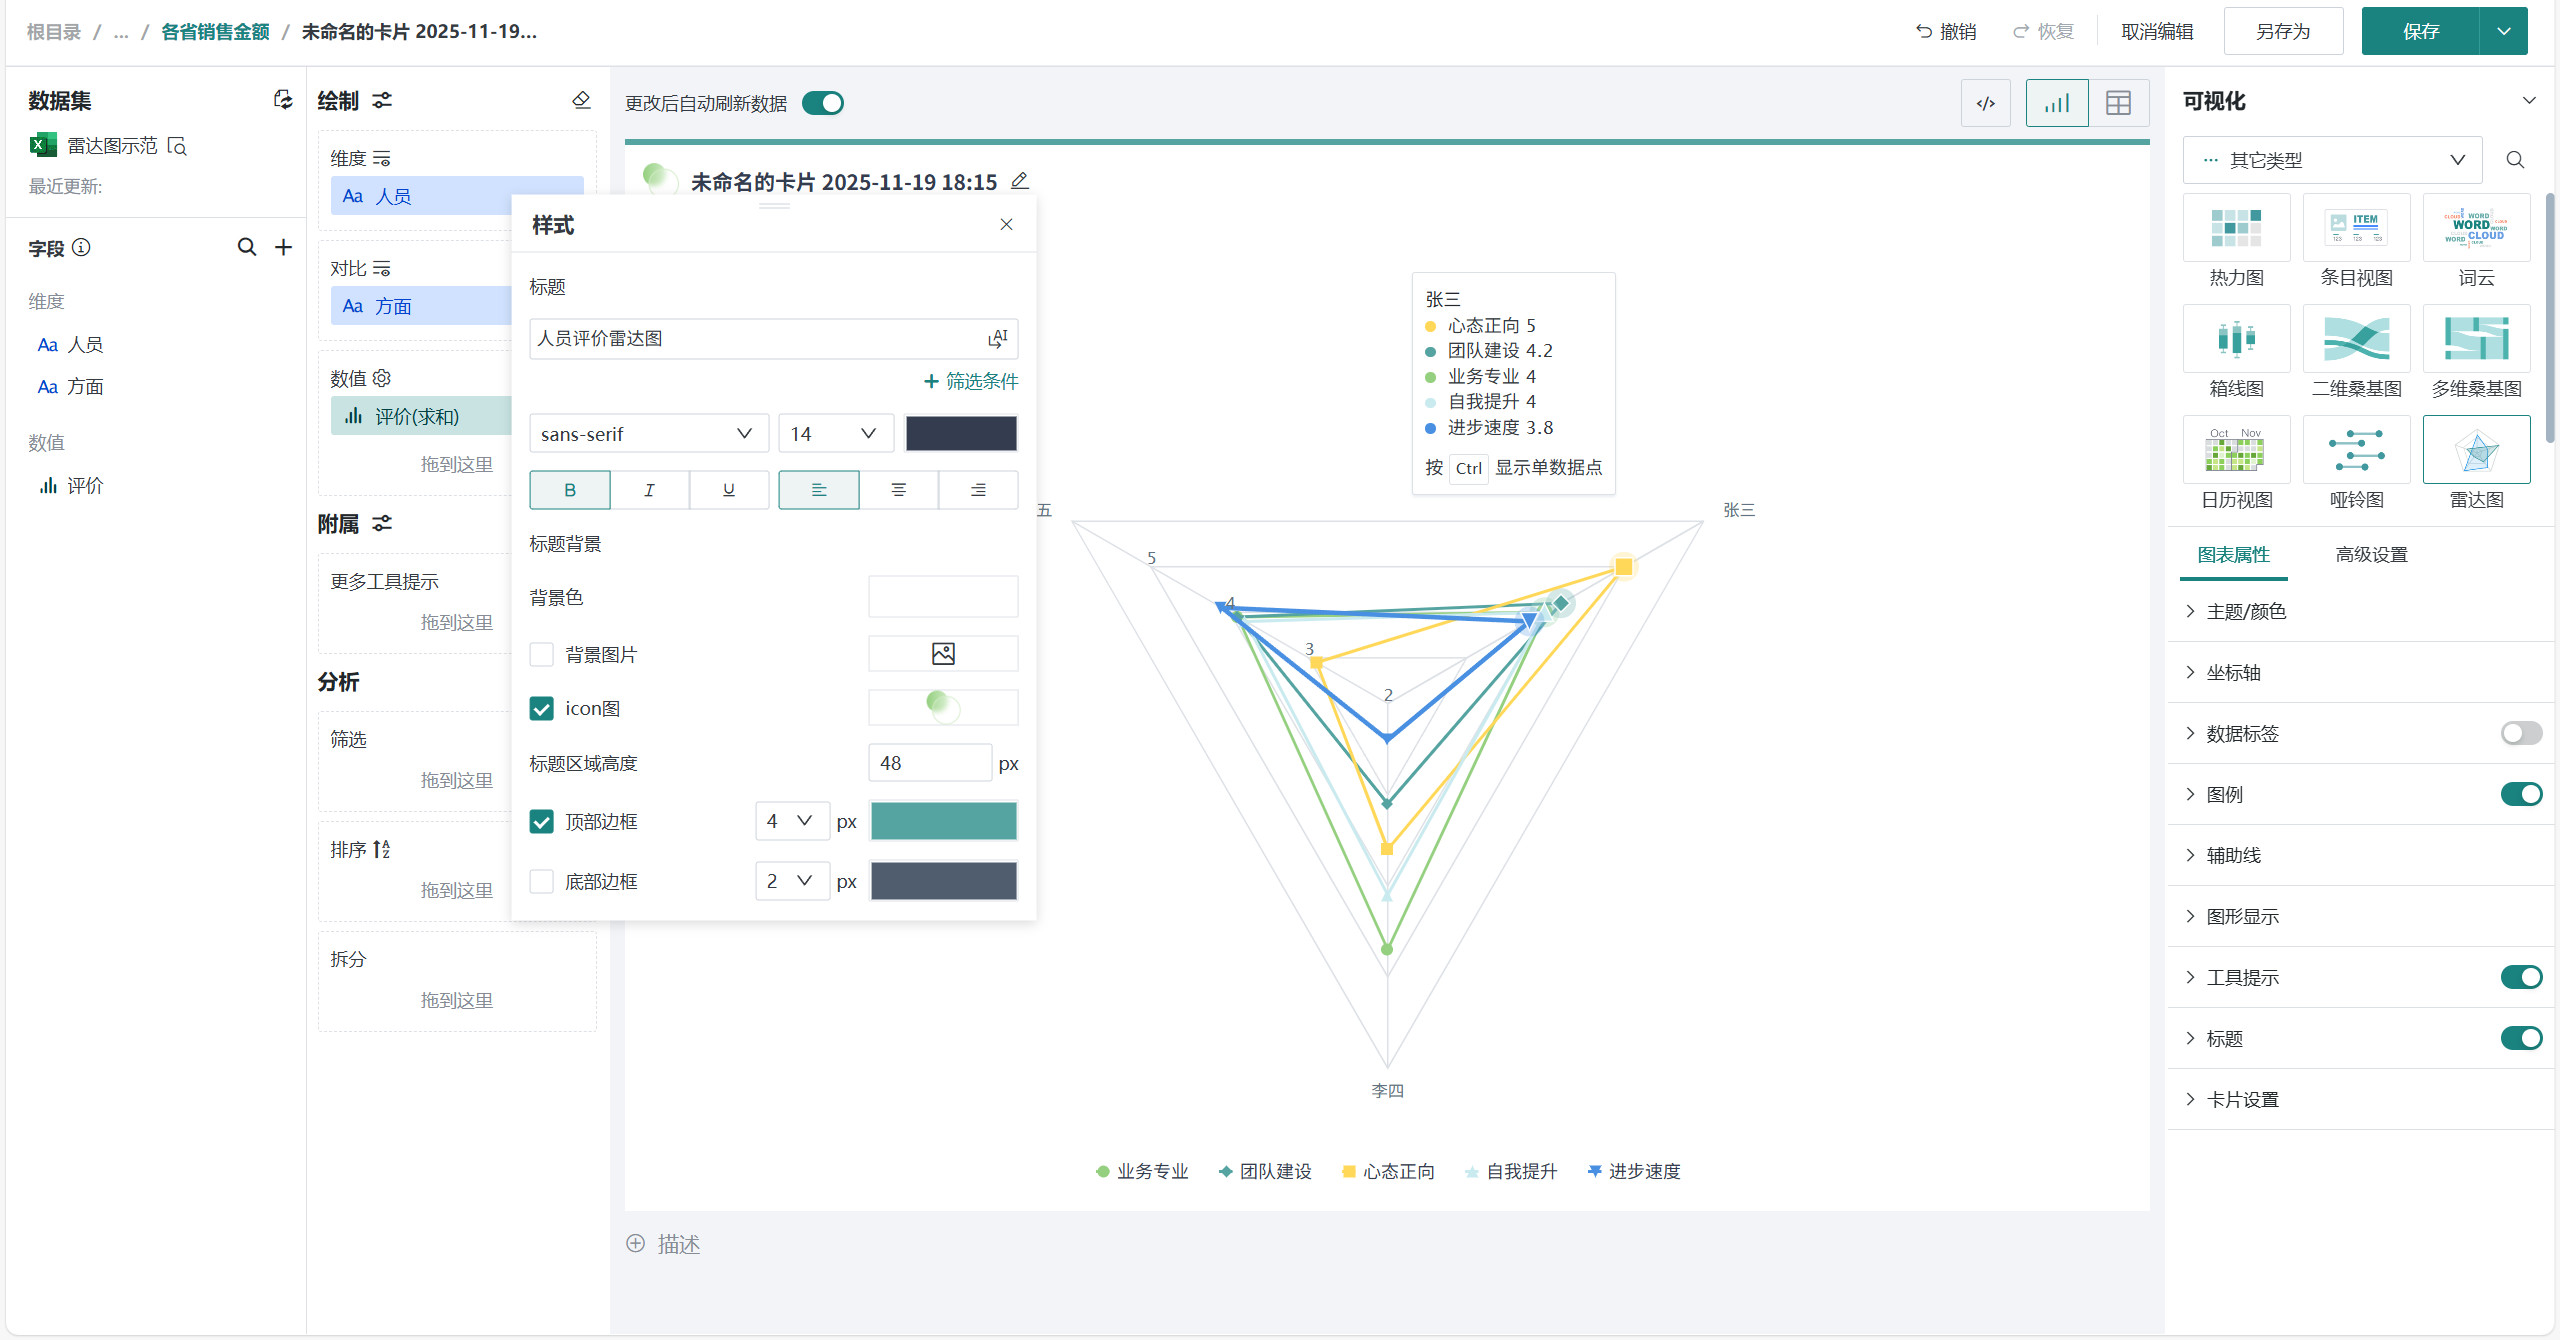Expand the 主题/颜色 section
This screenshot has width=2560, height=1340.
tap(2245, 611)
